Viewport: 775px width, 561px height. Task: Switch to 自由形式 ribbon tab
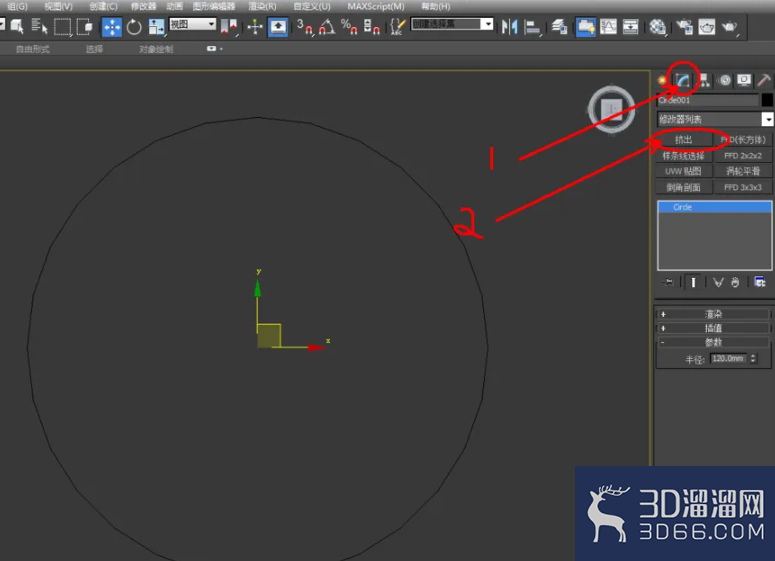(33, 49)
